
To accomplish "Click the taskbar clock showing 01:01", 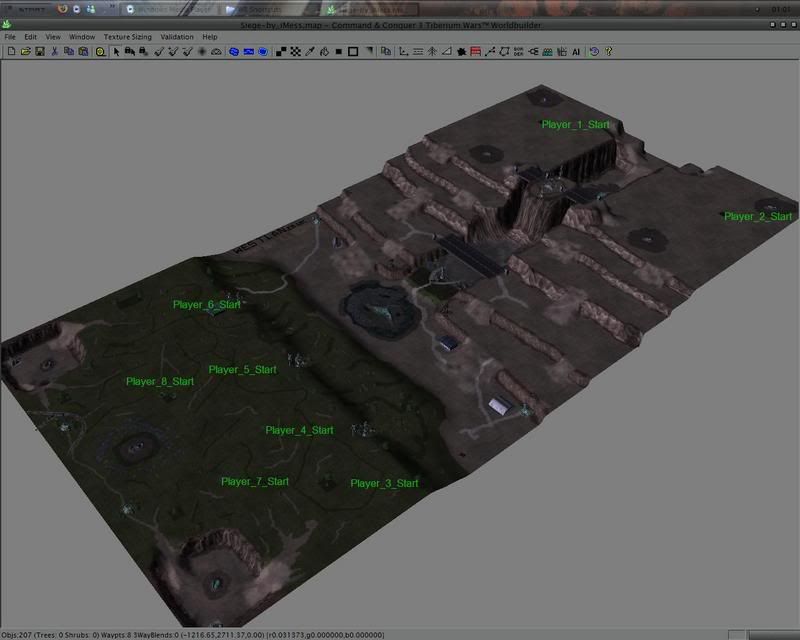I will (781, 9).
